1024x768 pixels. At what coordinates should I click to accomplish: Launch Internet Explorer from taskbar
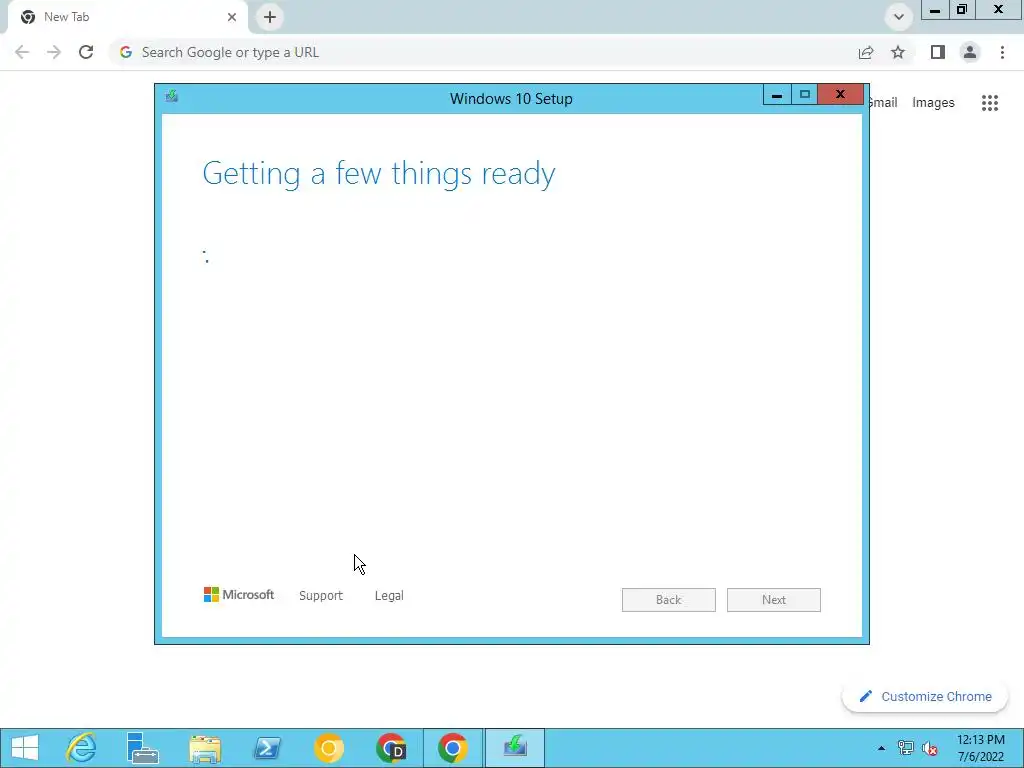tap(82, 748)
